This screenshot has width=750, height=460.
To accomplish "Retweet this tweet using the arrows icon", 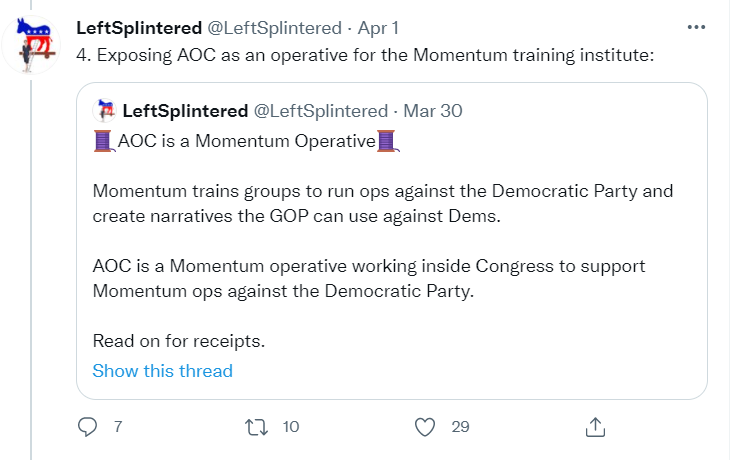I will [256, 427].
